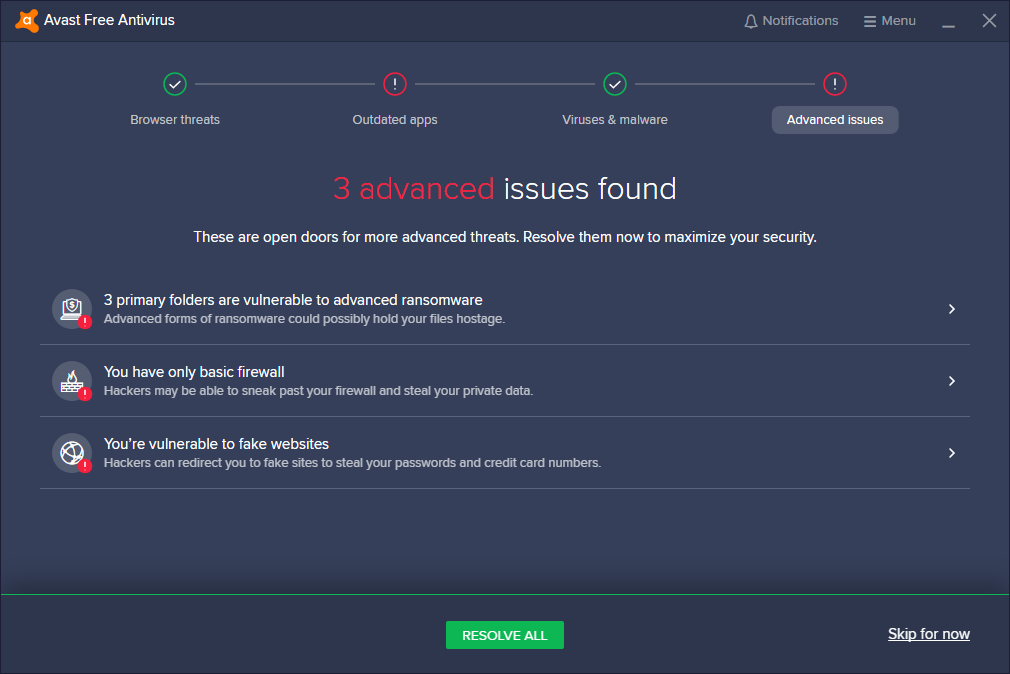Open 'You have only basic firewall' row
Screen dimensions: 1010x674
[505, 381]
